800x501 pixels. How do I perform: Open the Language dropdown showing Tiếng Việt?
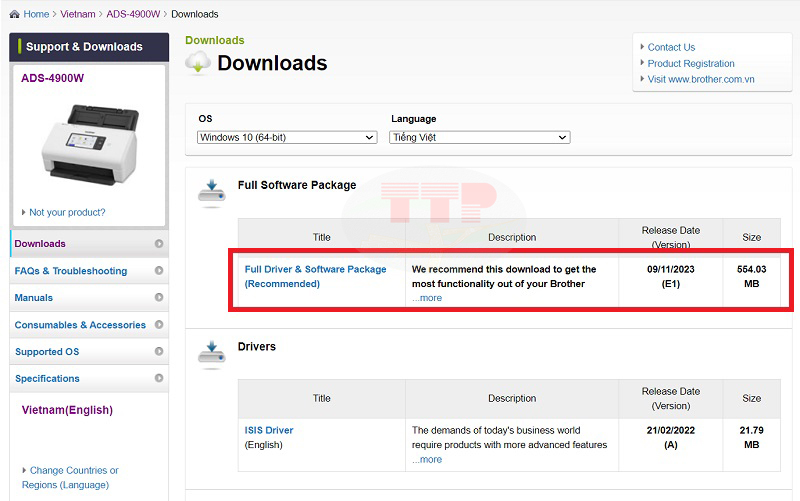point(479,138)
